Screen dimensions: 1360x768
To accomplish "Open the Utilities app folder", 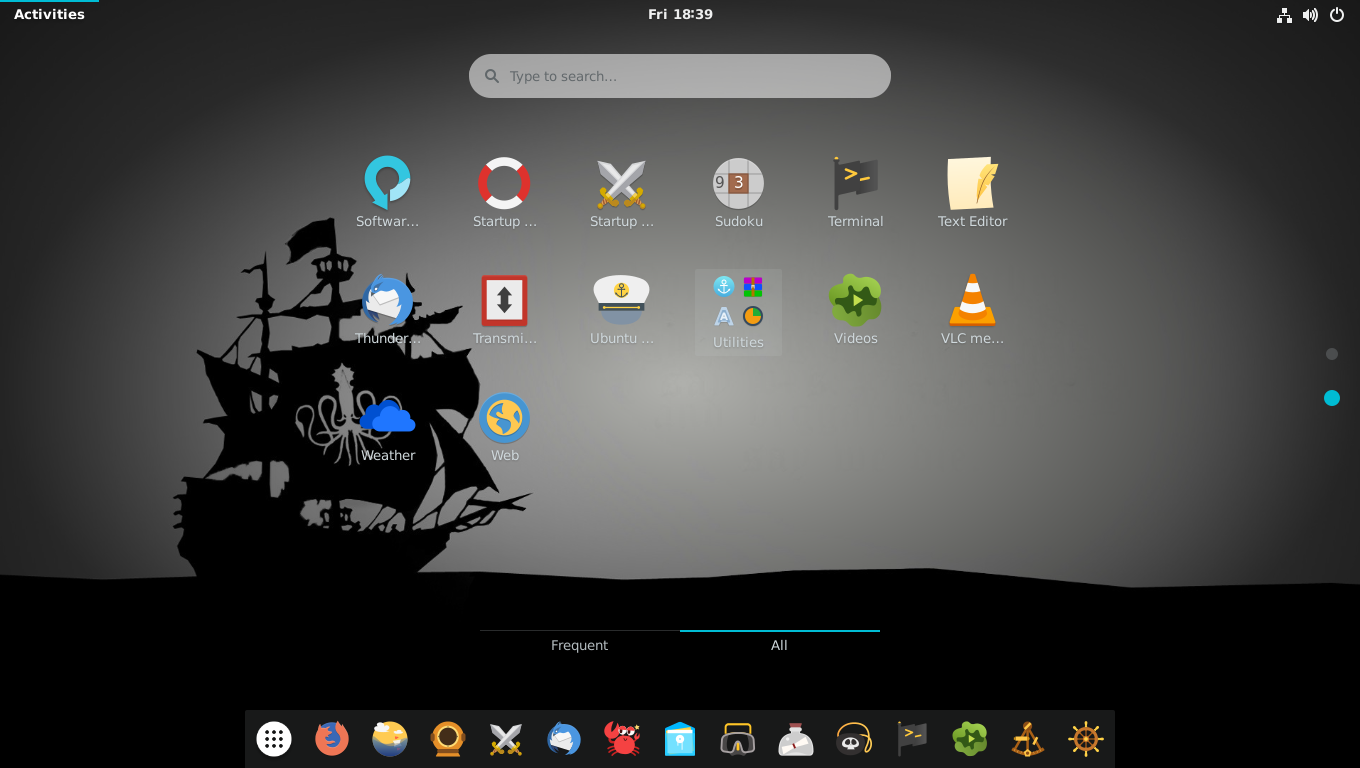I will 739,312.
